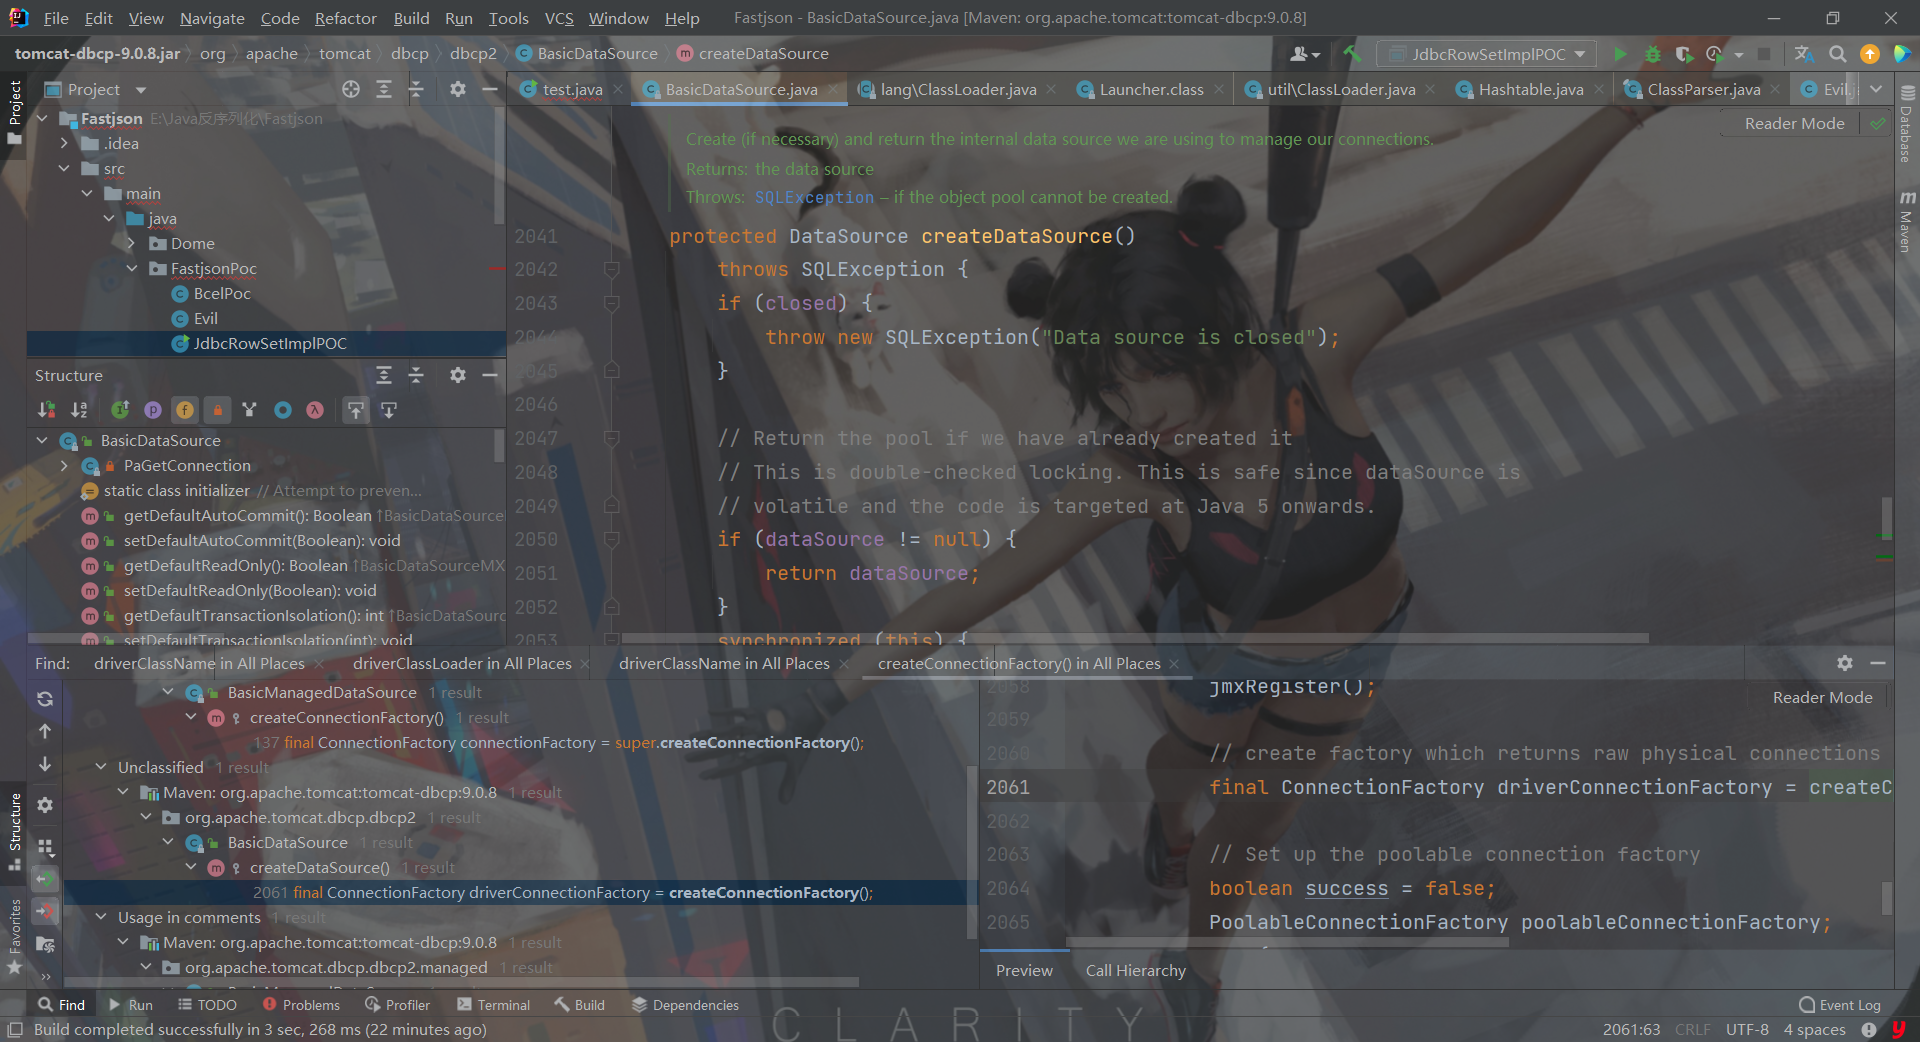Click the code-with-me user icon
Screen dimensions: 1920x1042
click(1305, 54)
